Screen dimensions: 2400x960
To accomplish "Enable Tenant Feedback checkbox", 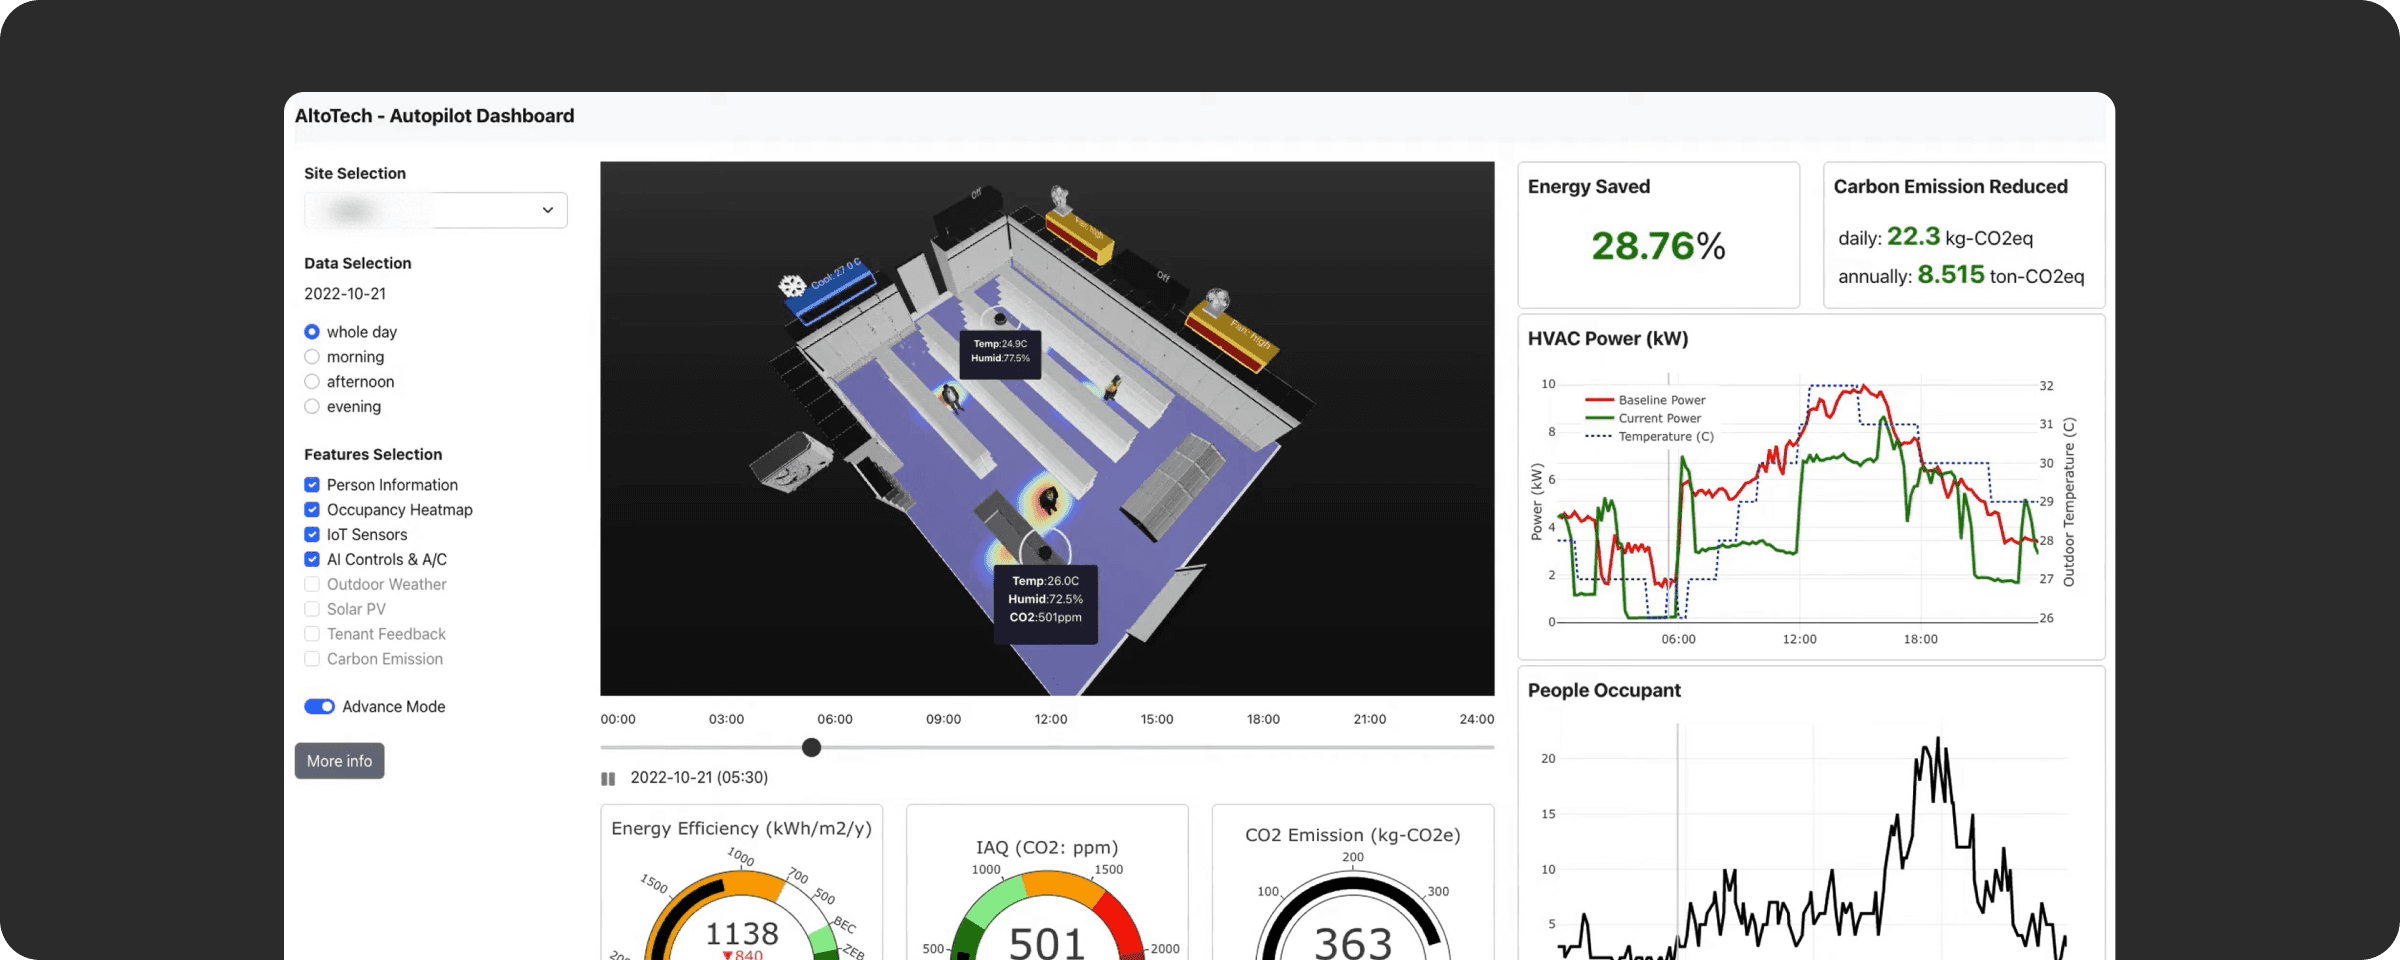I will click(312, 634).
